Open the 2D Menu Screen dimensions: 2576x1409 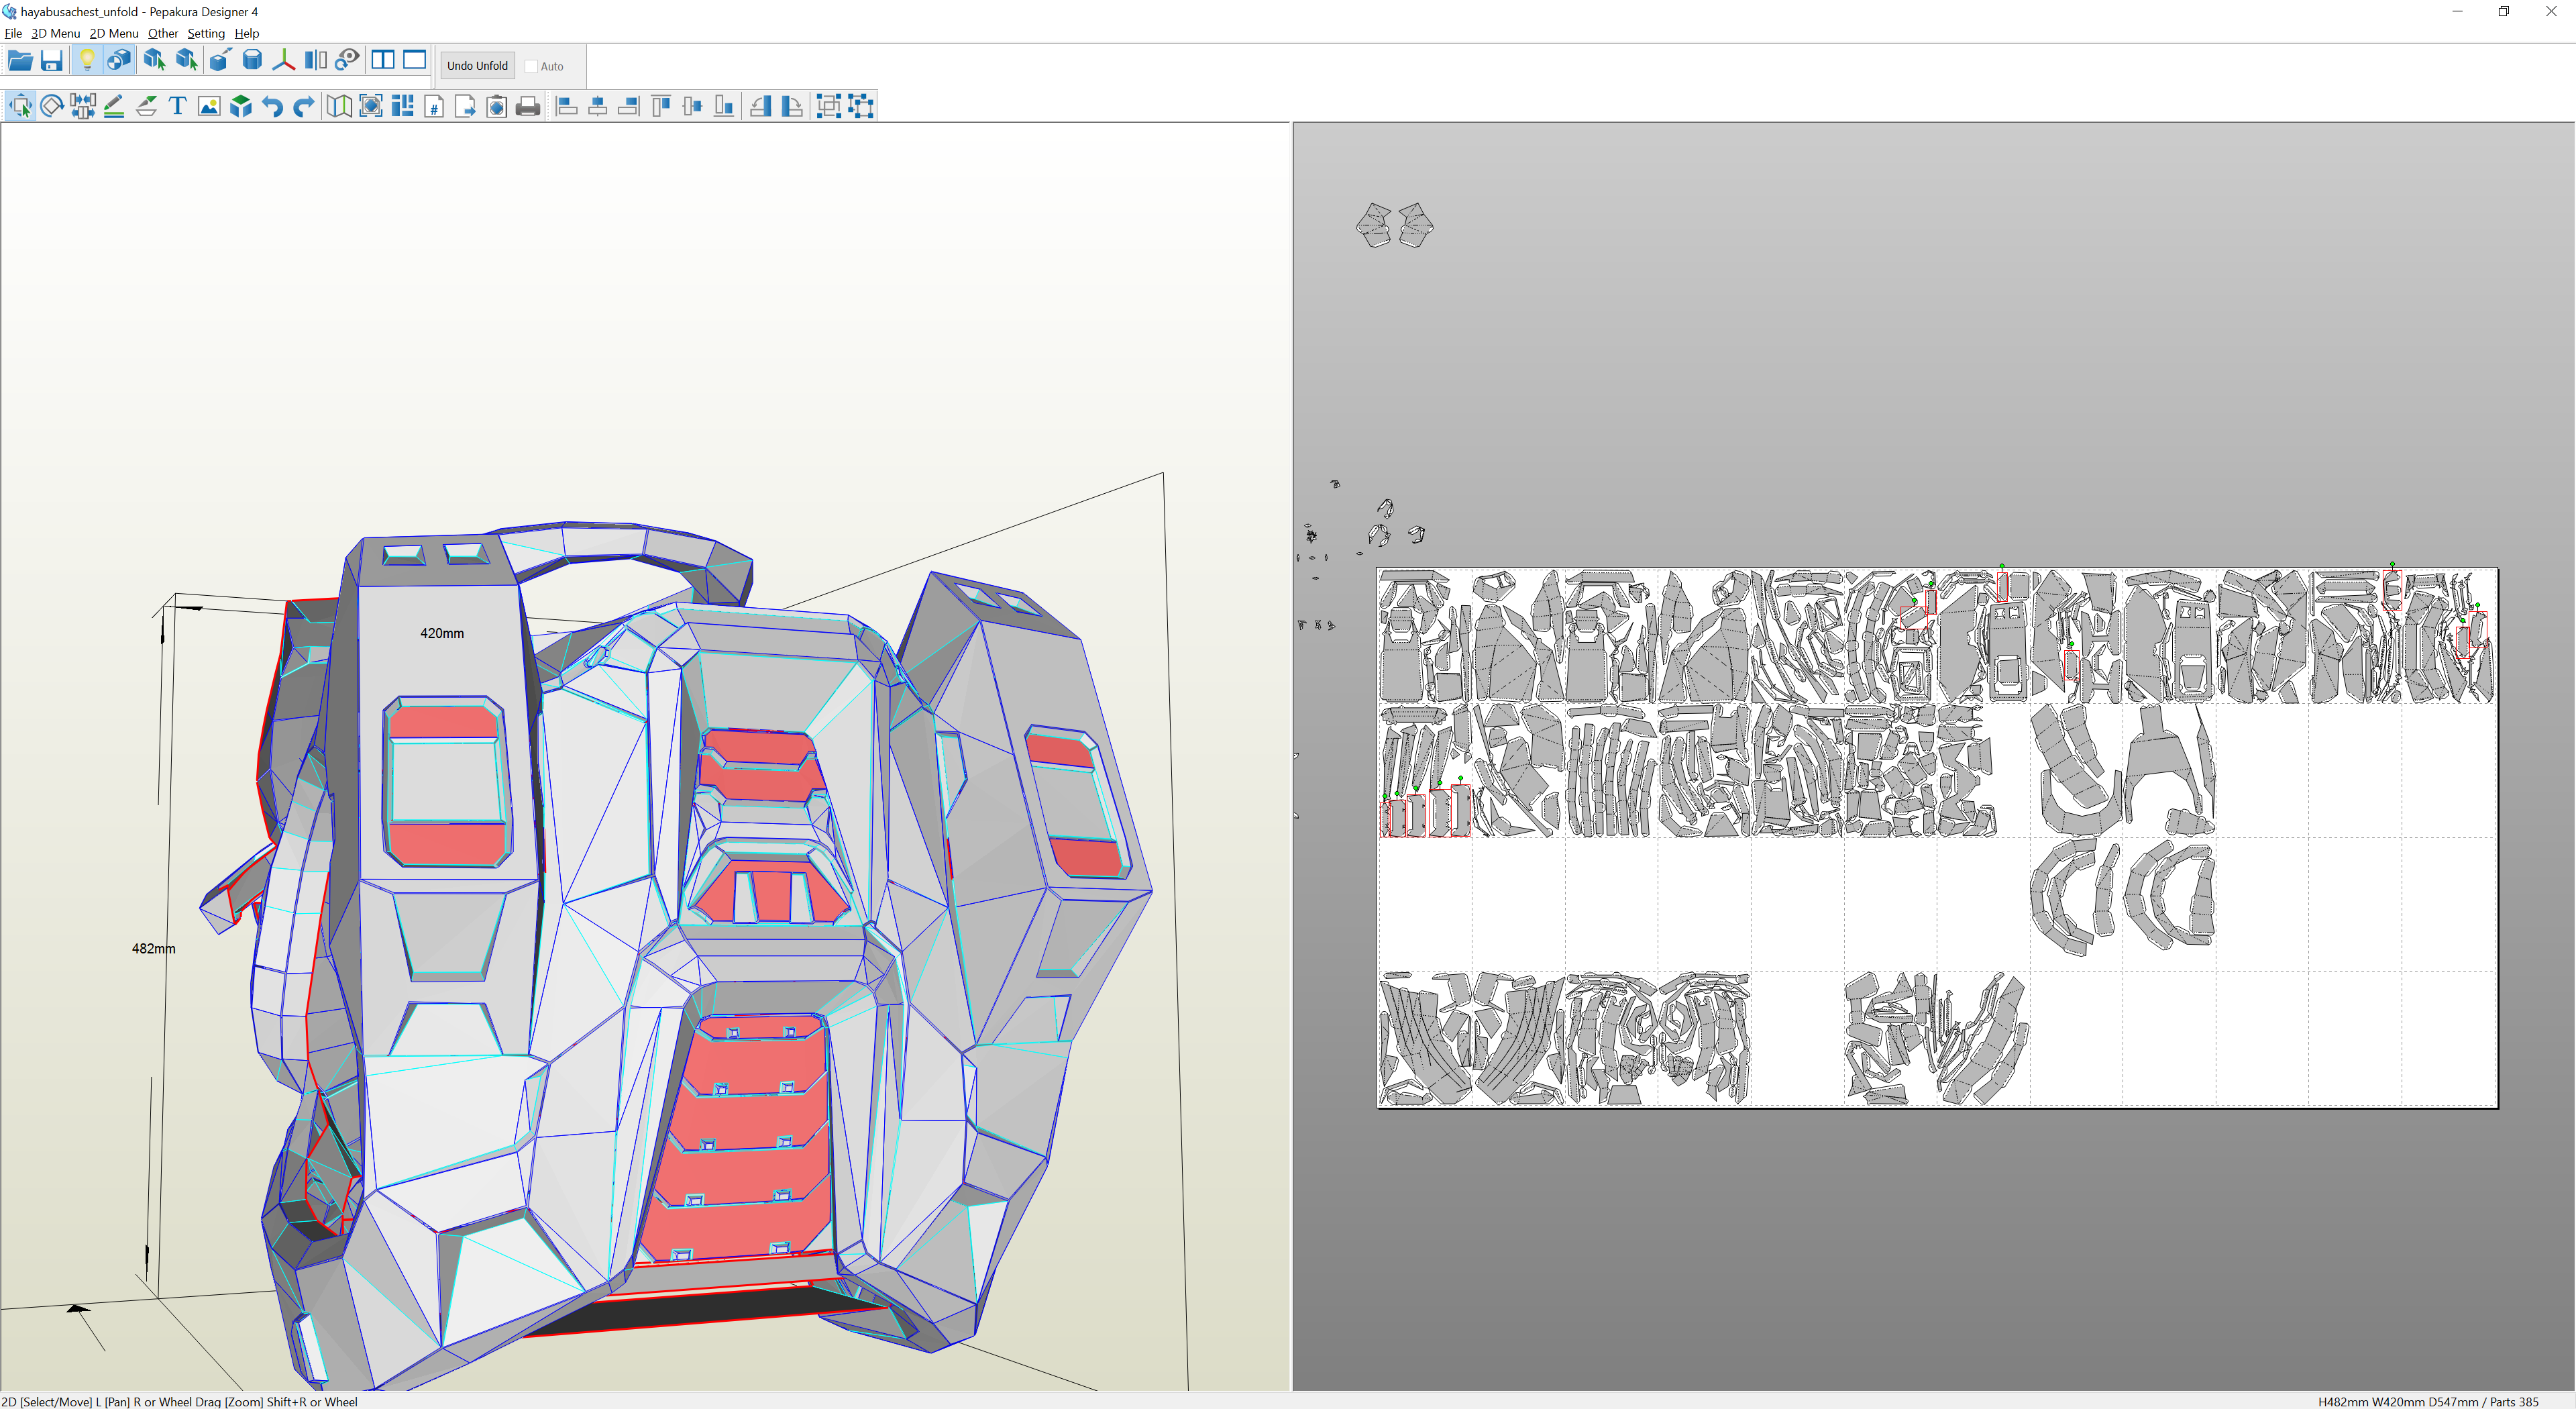(x=114, y=33)
